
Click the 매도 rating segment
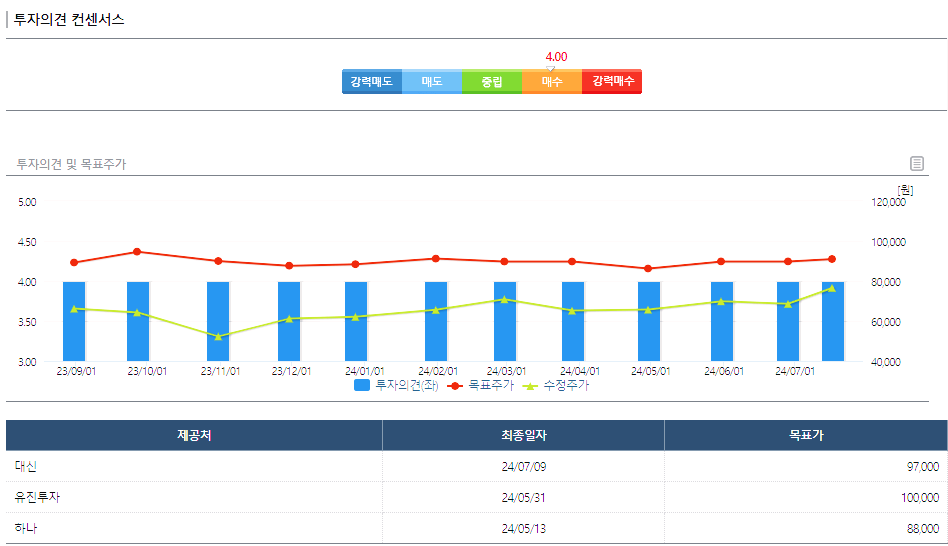click(x=432, y=82)
